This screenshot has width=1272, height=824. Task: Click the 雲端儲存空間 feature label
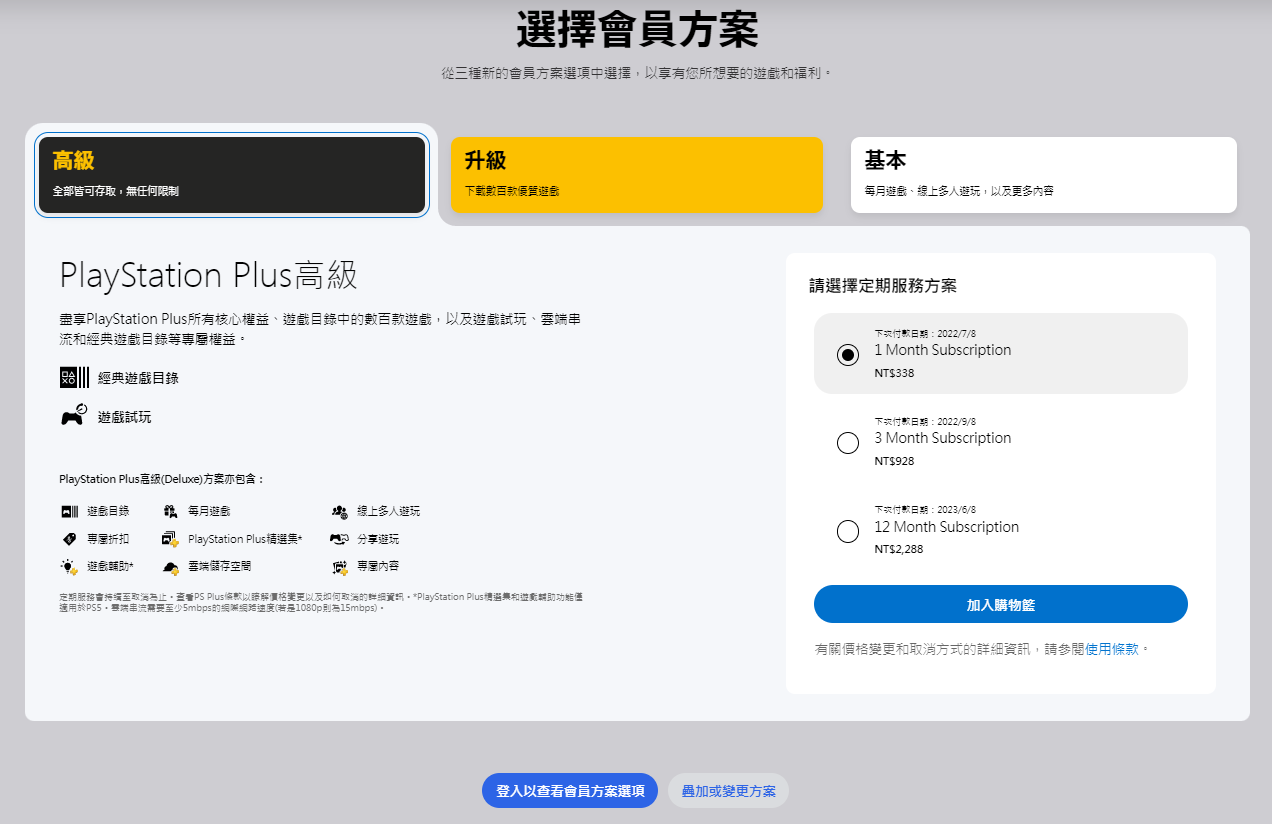[x=220, y=567]
